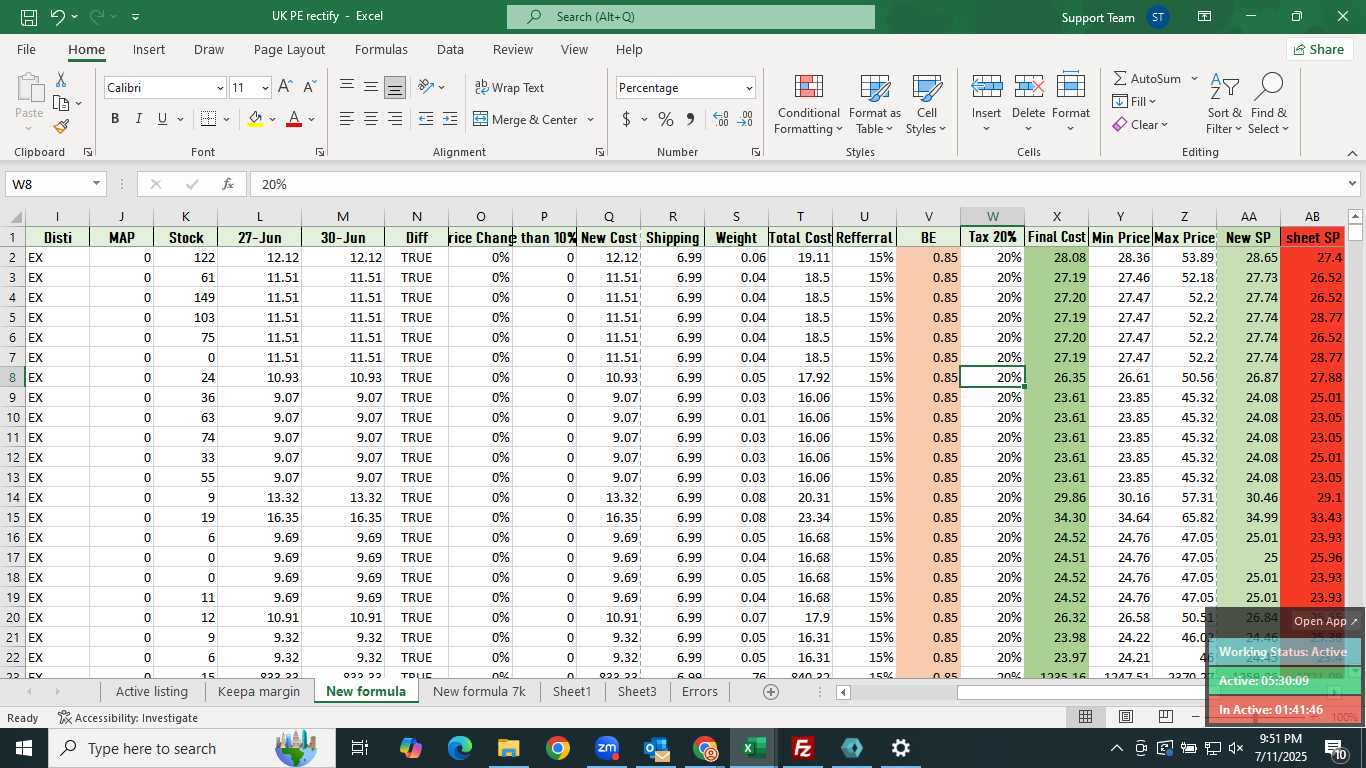Open the File tab
This screenshot has height=768, width=1366.
[26, 49]
